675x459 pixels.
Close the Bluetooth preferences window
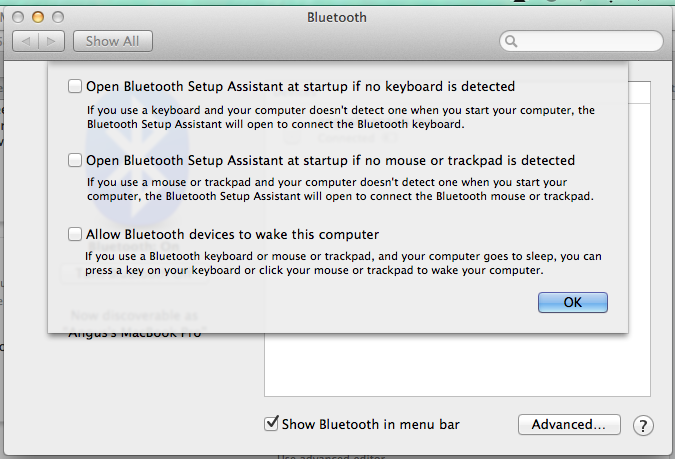20,18
